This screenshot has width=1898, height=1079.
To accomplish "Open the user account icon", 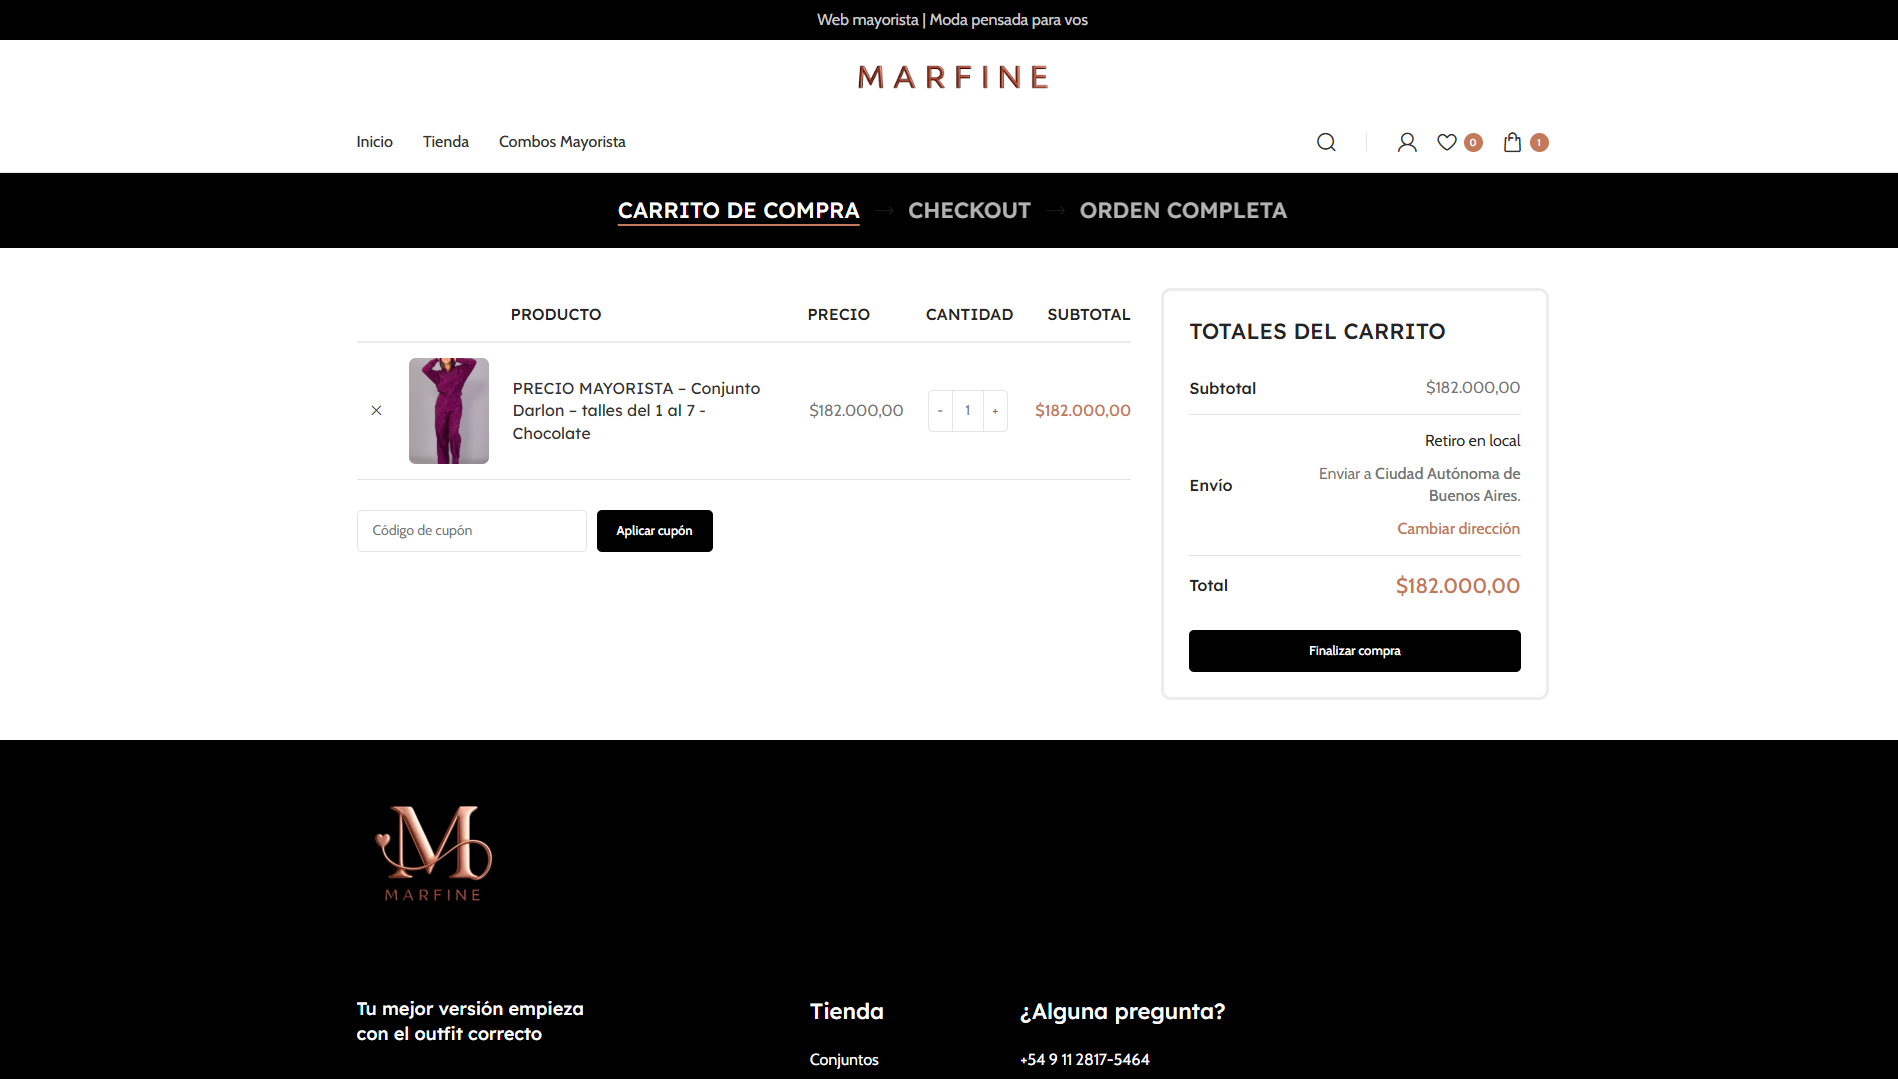I will (x=1407, y=142).
